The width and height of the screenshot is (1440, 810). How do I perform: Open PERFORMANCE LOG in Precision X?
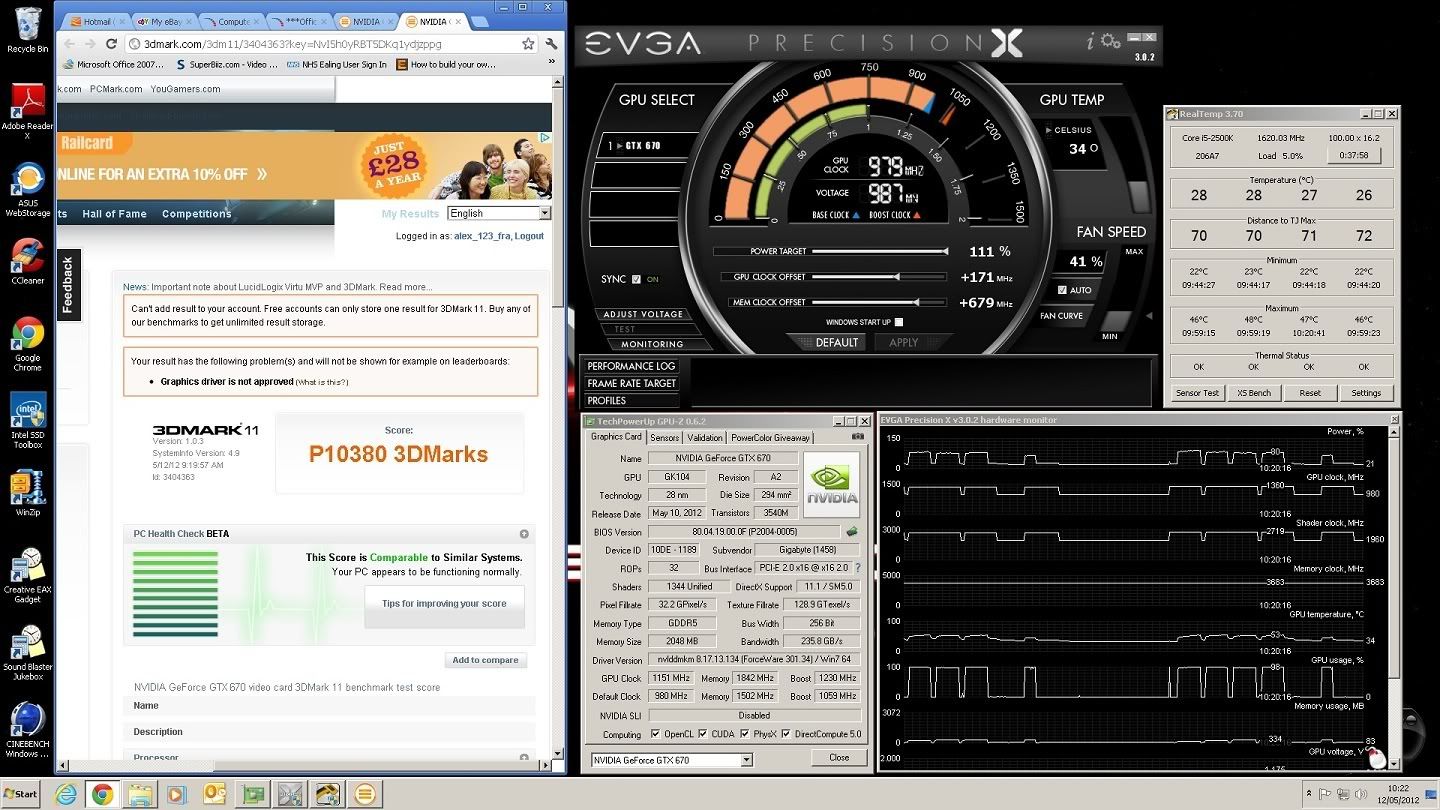point(631,366)
